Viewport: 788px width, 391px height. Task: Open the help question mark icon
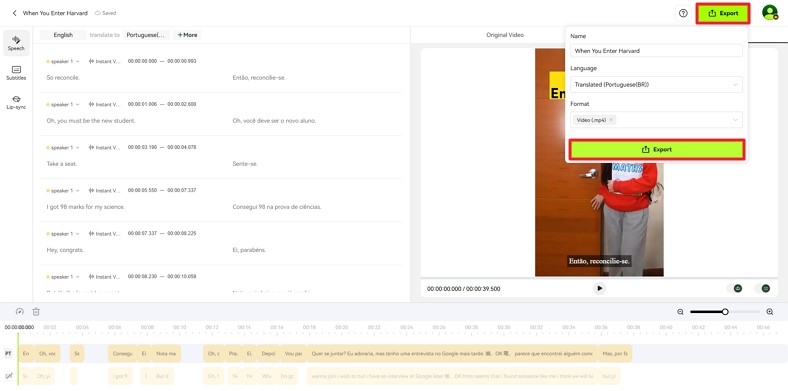click(683, 14)
